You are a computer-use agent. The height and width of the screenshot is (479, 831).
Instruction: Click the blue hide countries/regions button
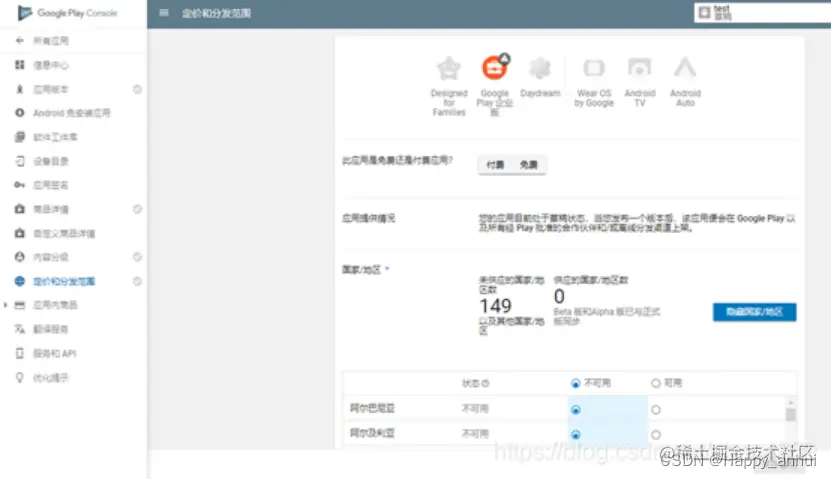pyautogui.click(x=754, y=312)
